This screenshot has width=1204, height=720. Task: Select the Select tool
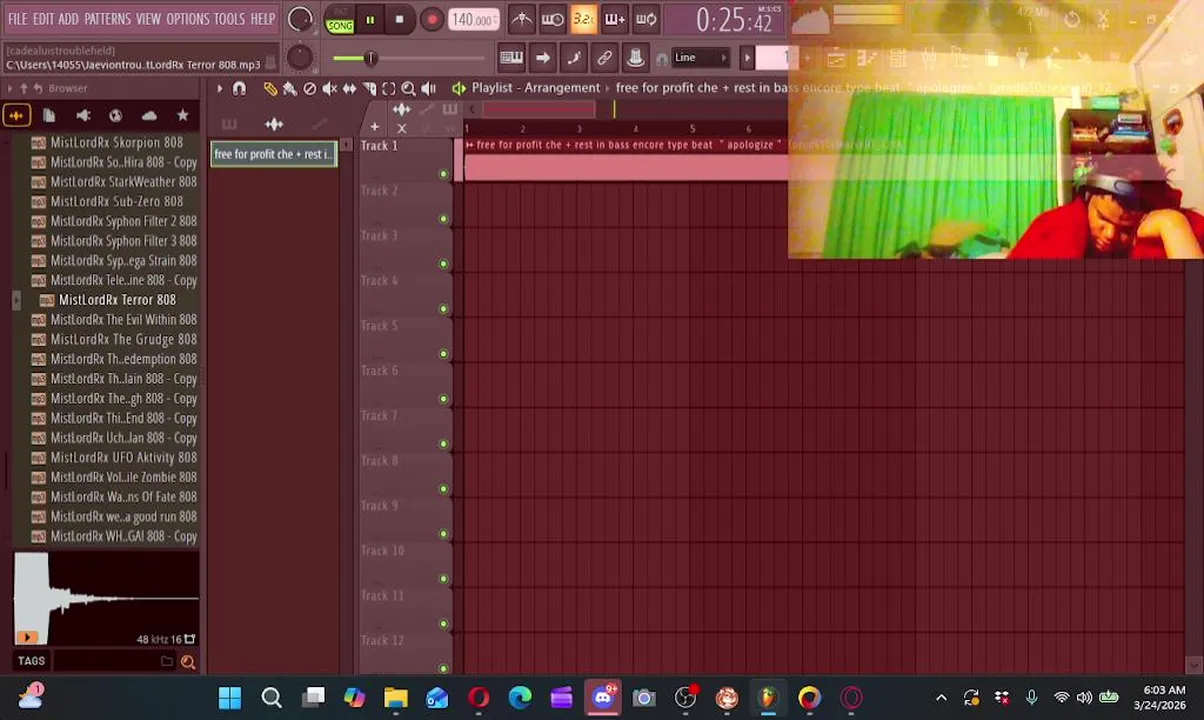click(389, 89)
